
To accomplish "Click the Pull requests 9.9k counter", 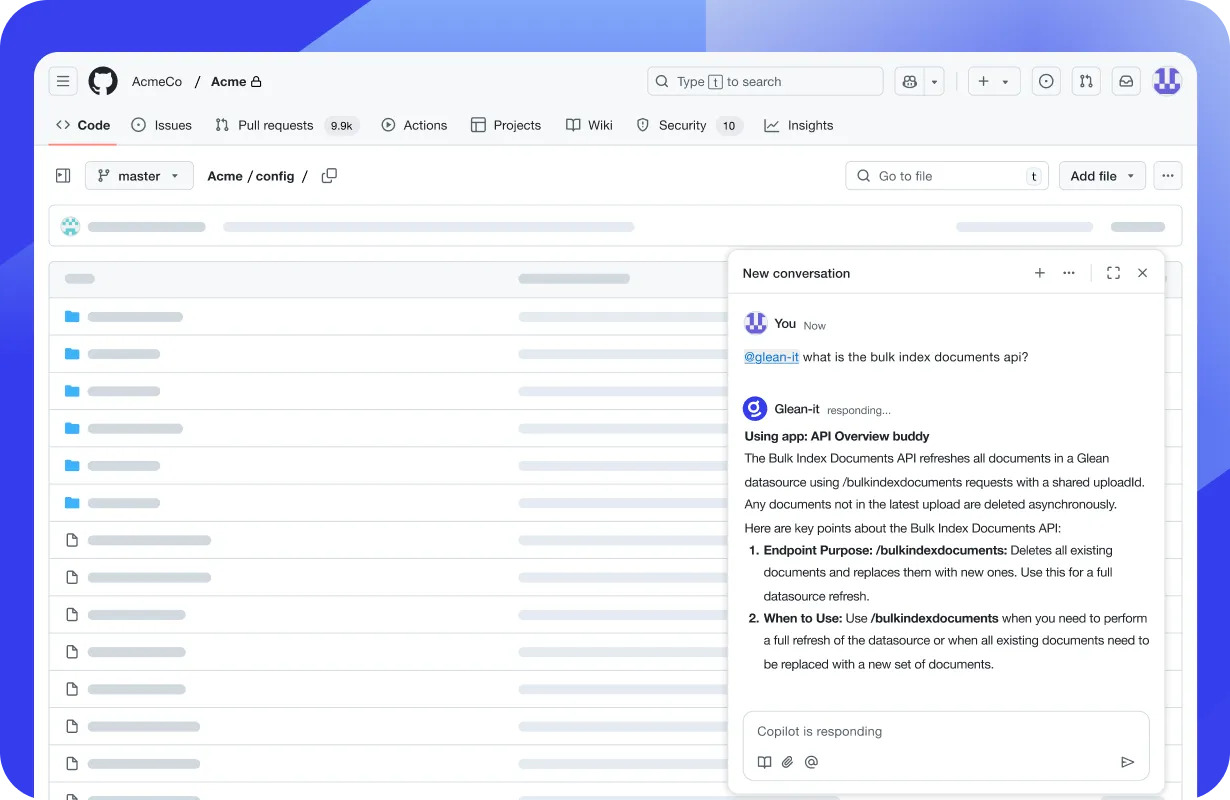I will pyautogui.click(x=342, y=126).
